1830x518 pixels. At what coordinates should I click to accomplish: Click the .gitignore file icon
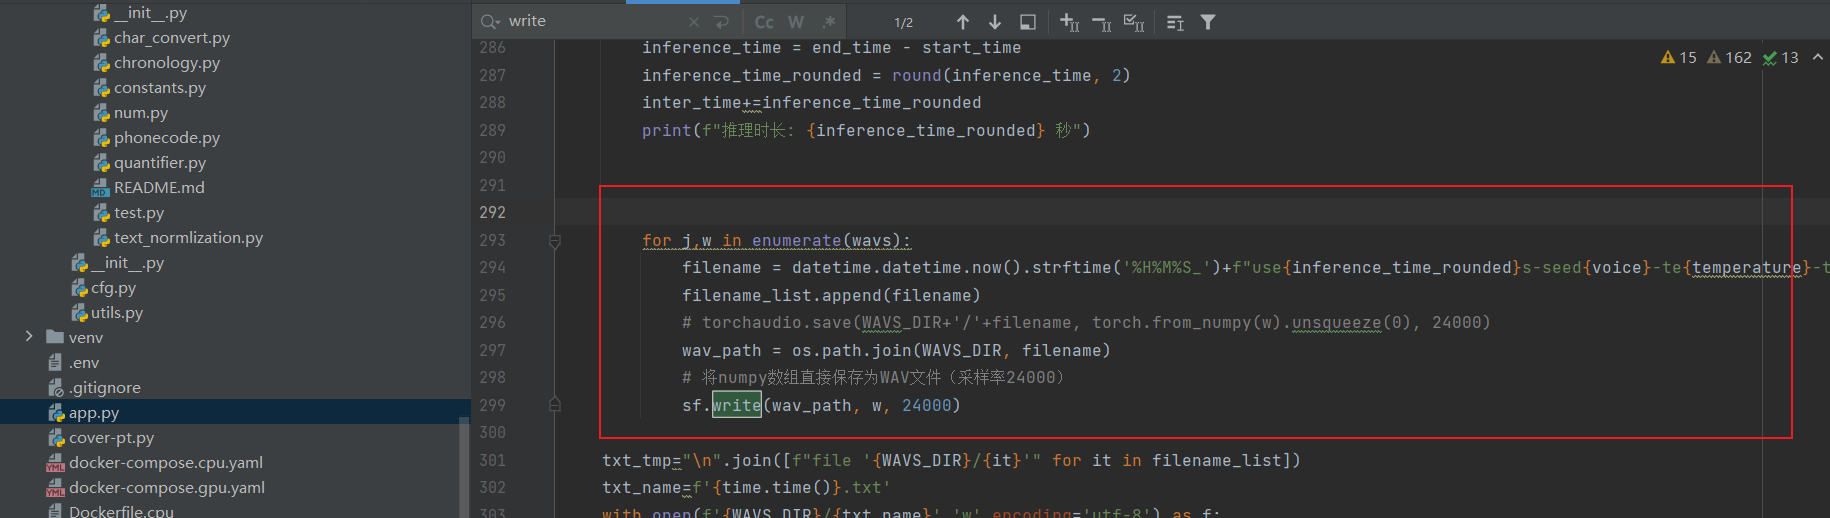56,388
